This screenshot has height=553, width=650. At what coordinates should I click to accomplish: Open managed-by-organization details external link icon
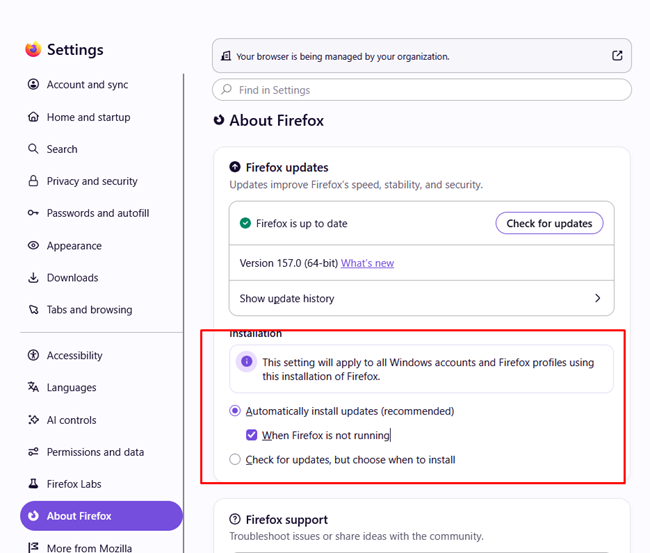(617, 56)
